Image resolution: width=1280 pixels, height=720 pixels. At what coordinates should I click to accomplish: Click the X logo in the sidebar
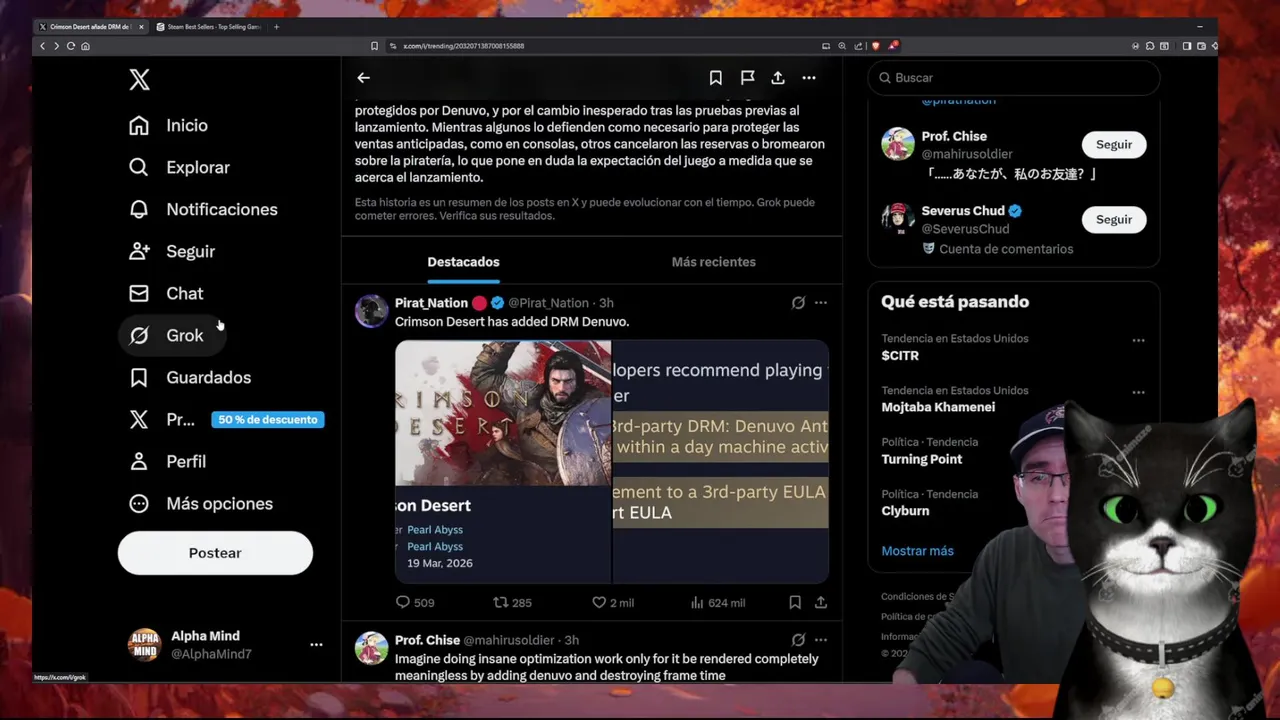(x=139, y=80)
